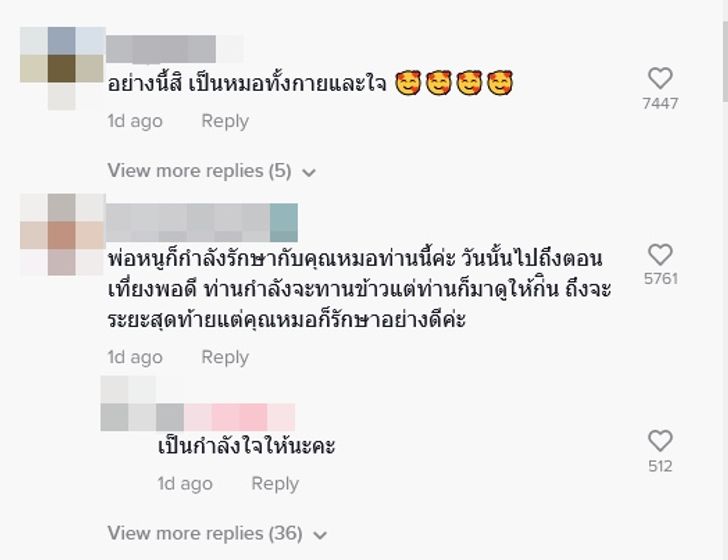Reply to the nested encouragement comment

point(275,483)
